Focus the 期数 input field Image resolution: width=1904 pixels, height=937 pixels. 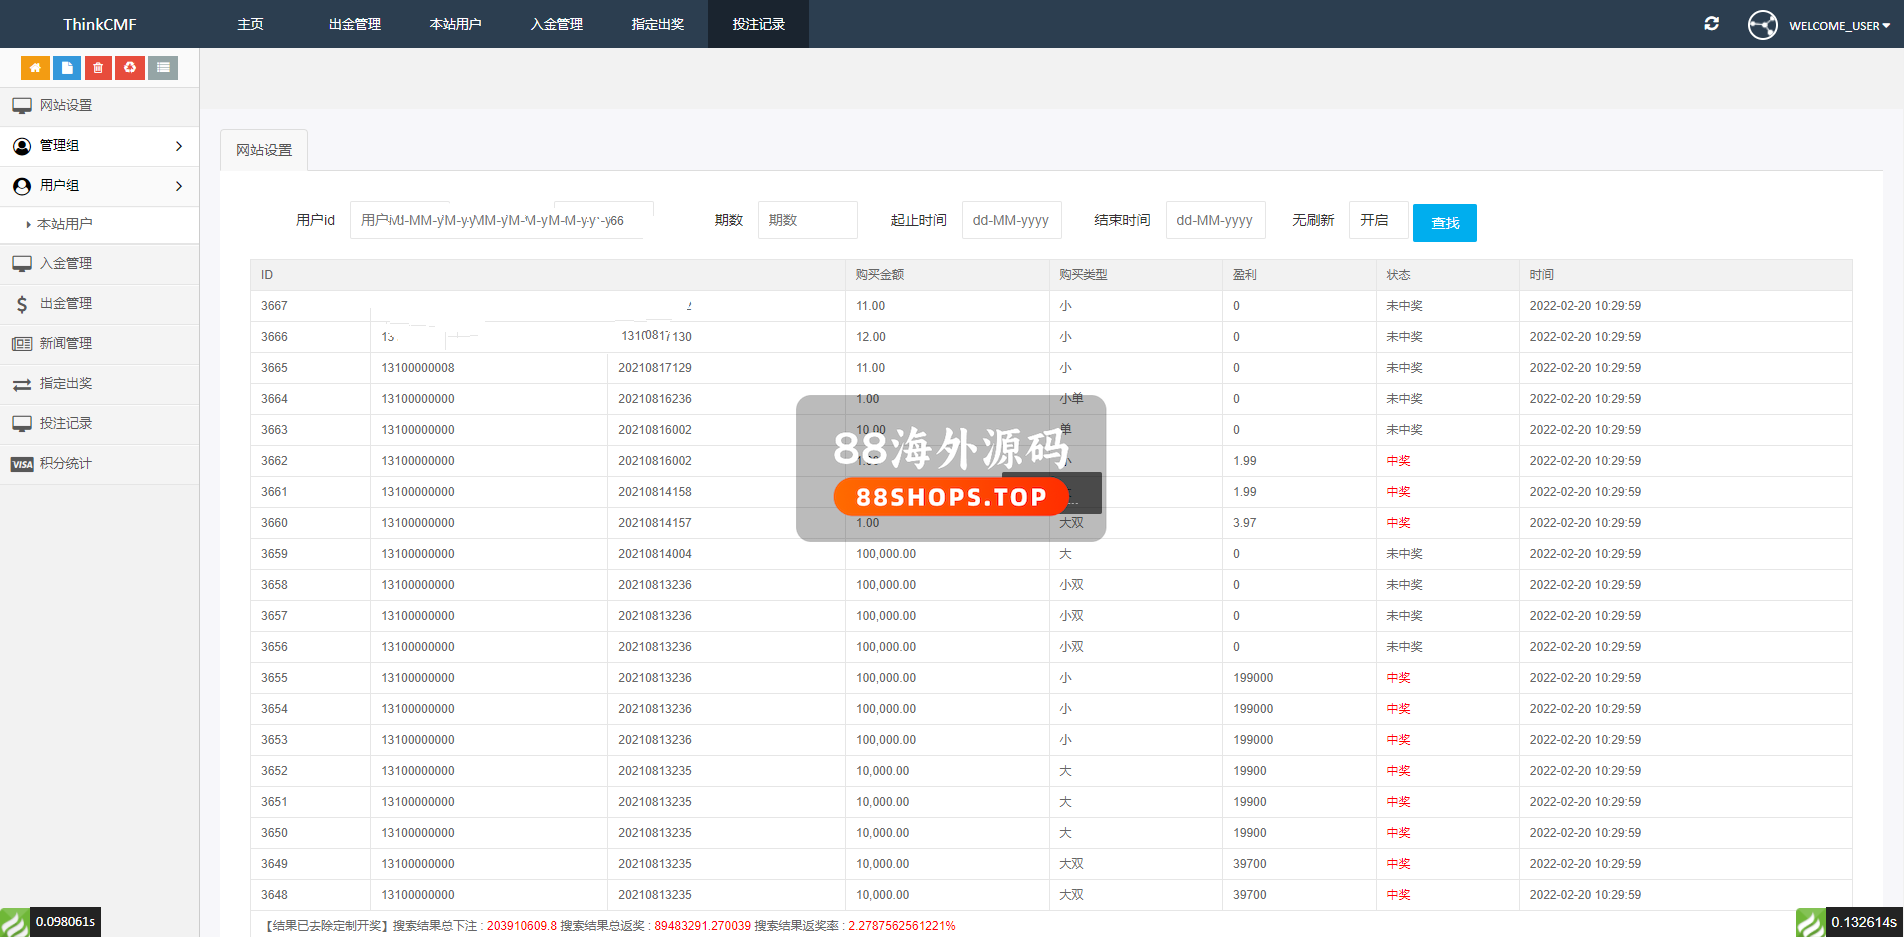(807, 220)
